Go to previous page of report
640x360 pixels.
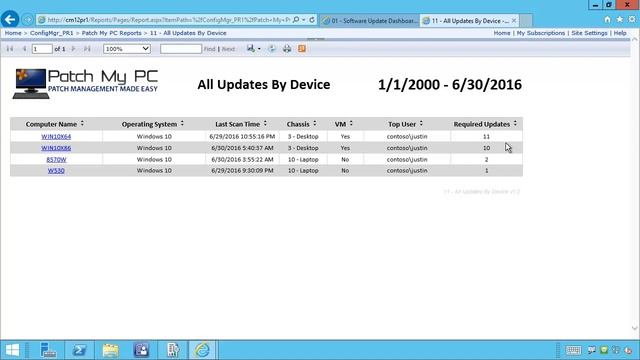(24, 49)
